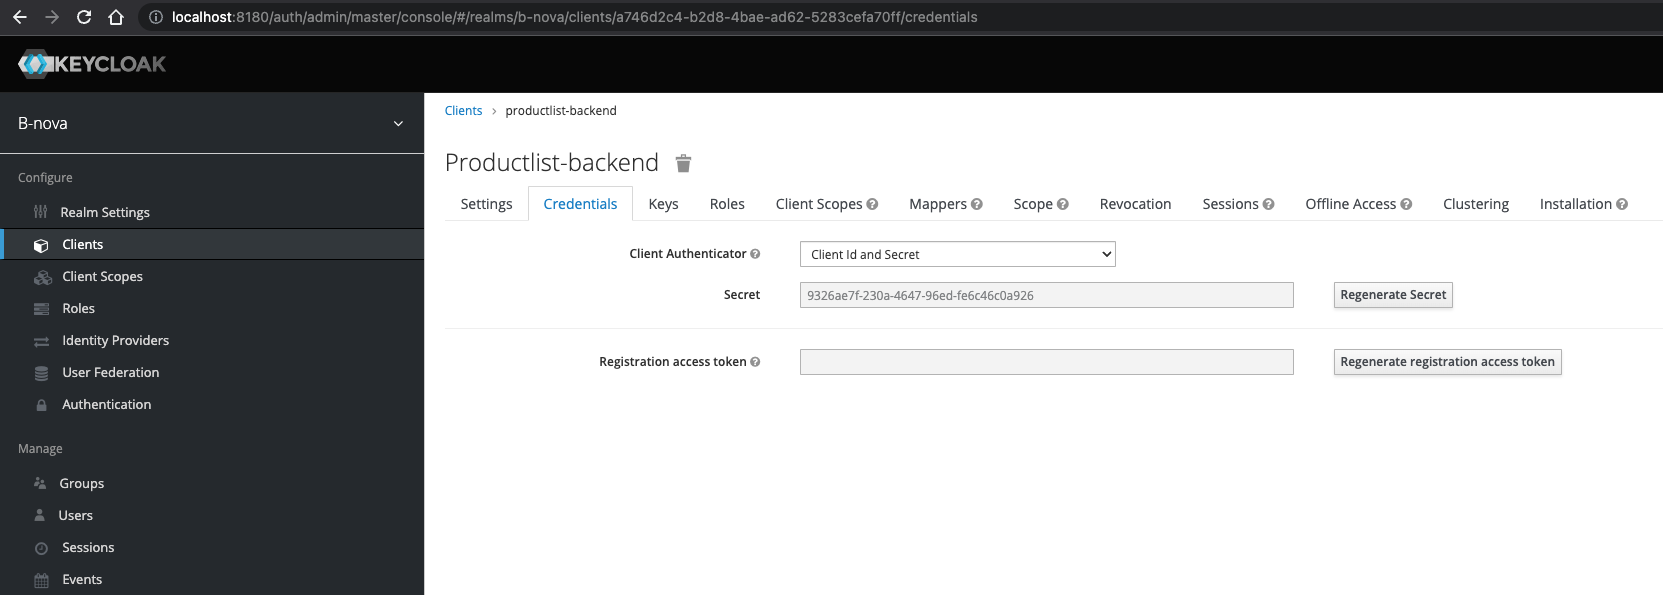This screenshot has height=595, width=1663.
Task: Click the Productlist-backend page heading
Action: pos(552,163)
